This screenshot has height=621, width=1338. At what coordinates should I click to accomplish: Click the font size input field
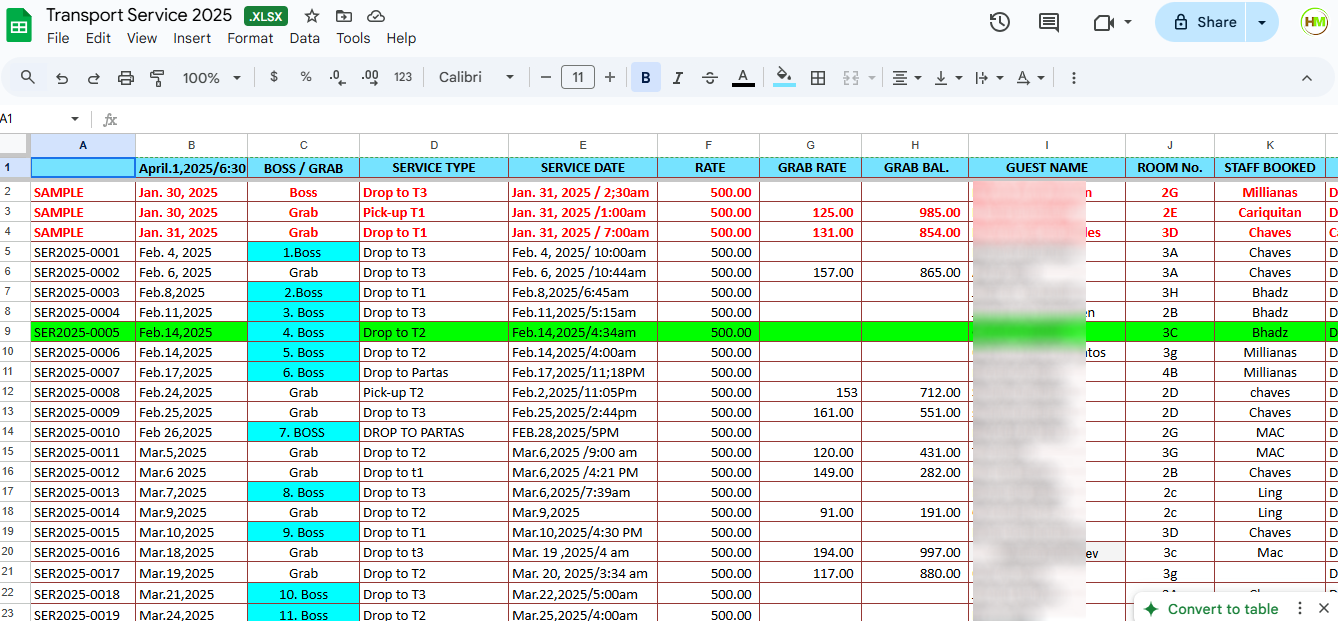[x=578, y=78]
